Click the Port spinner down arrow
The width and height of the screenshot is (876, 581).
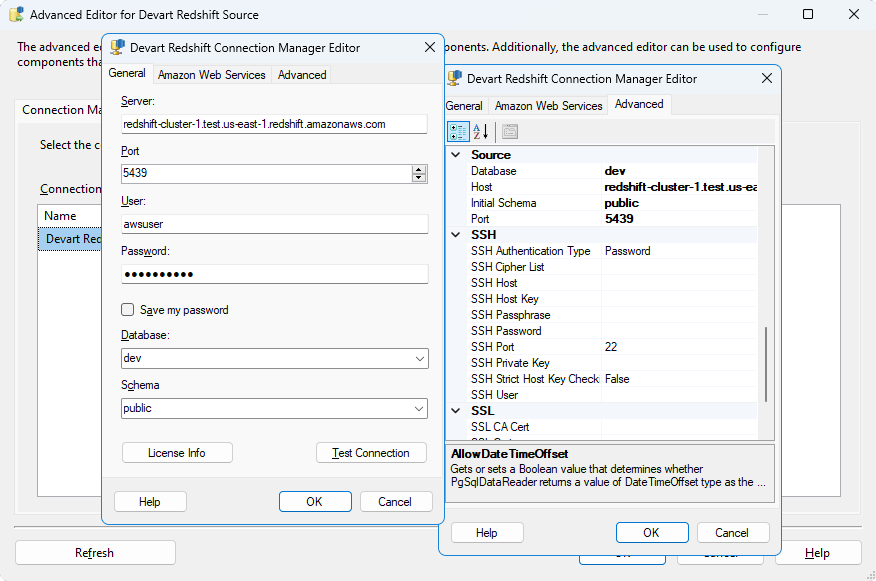click(x=419, y=178)
